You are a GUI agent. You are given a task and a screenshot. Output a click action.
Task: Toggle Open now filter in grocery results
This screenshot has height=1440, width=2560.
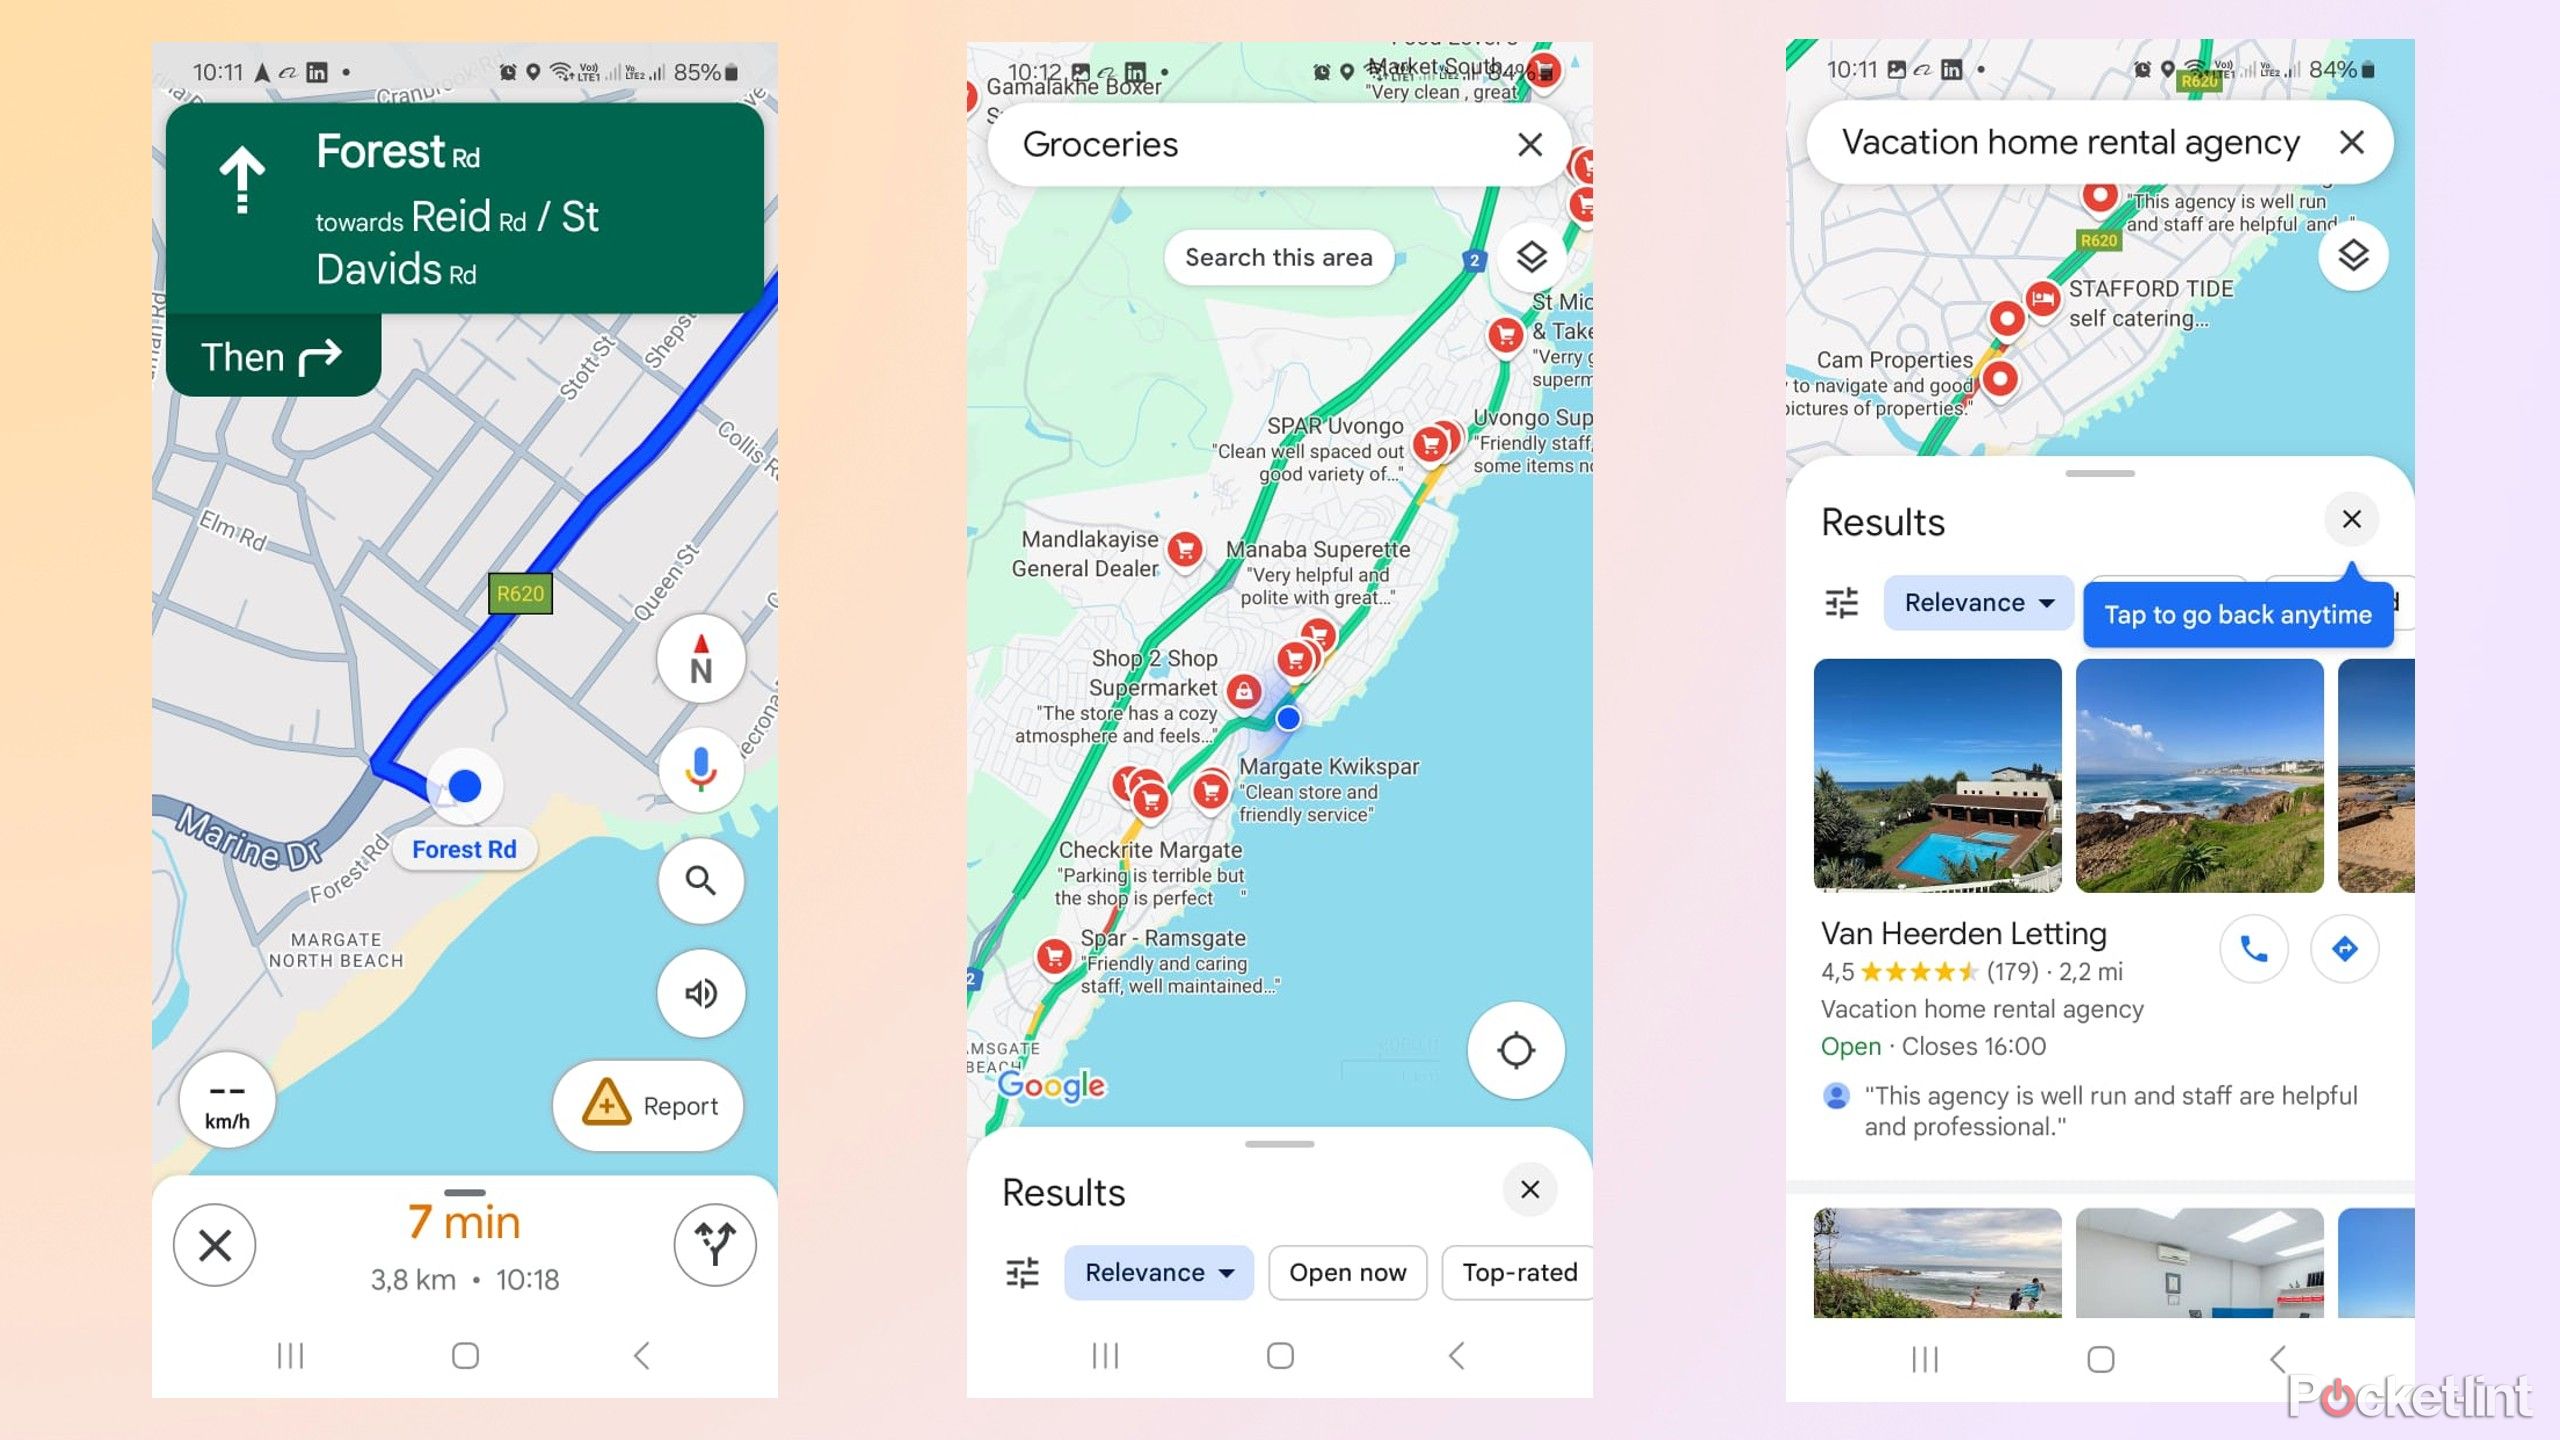click(1347, 1271)
